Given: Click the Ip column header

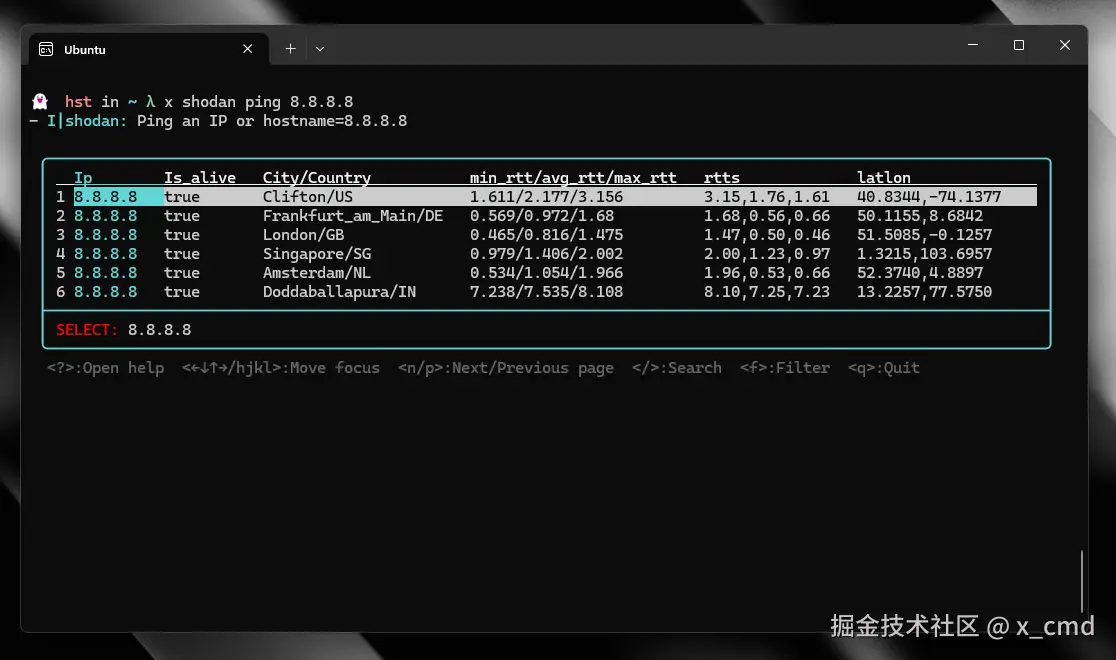Looking at the screenshot, I should click(83, 177).
